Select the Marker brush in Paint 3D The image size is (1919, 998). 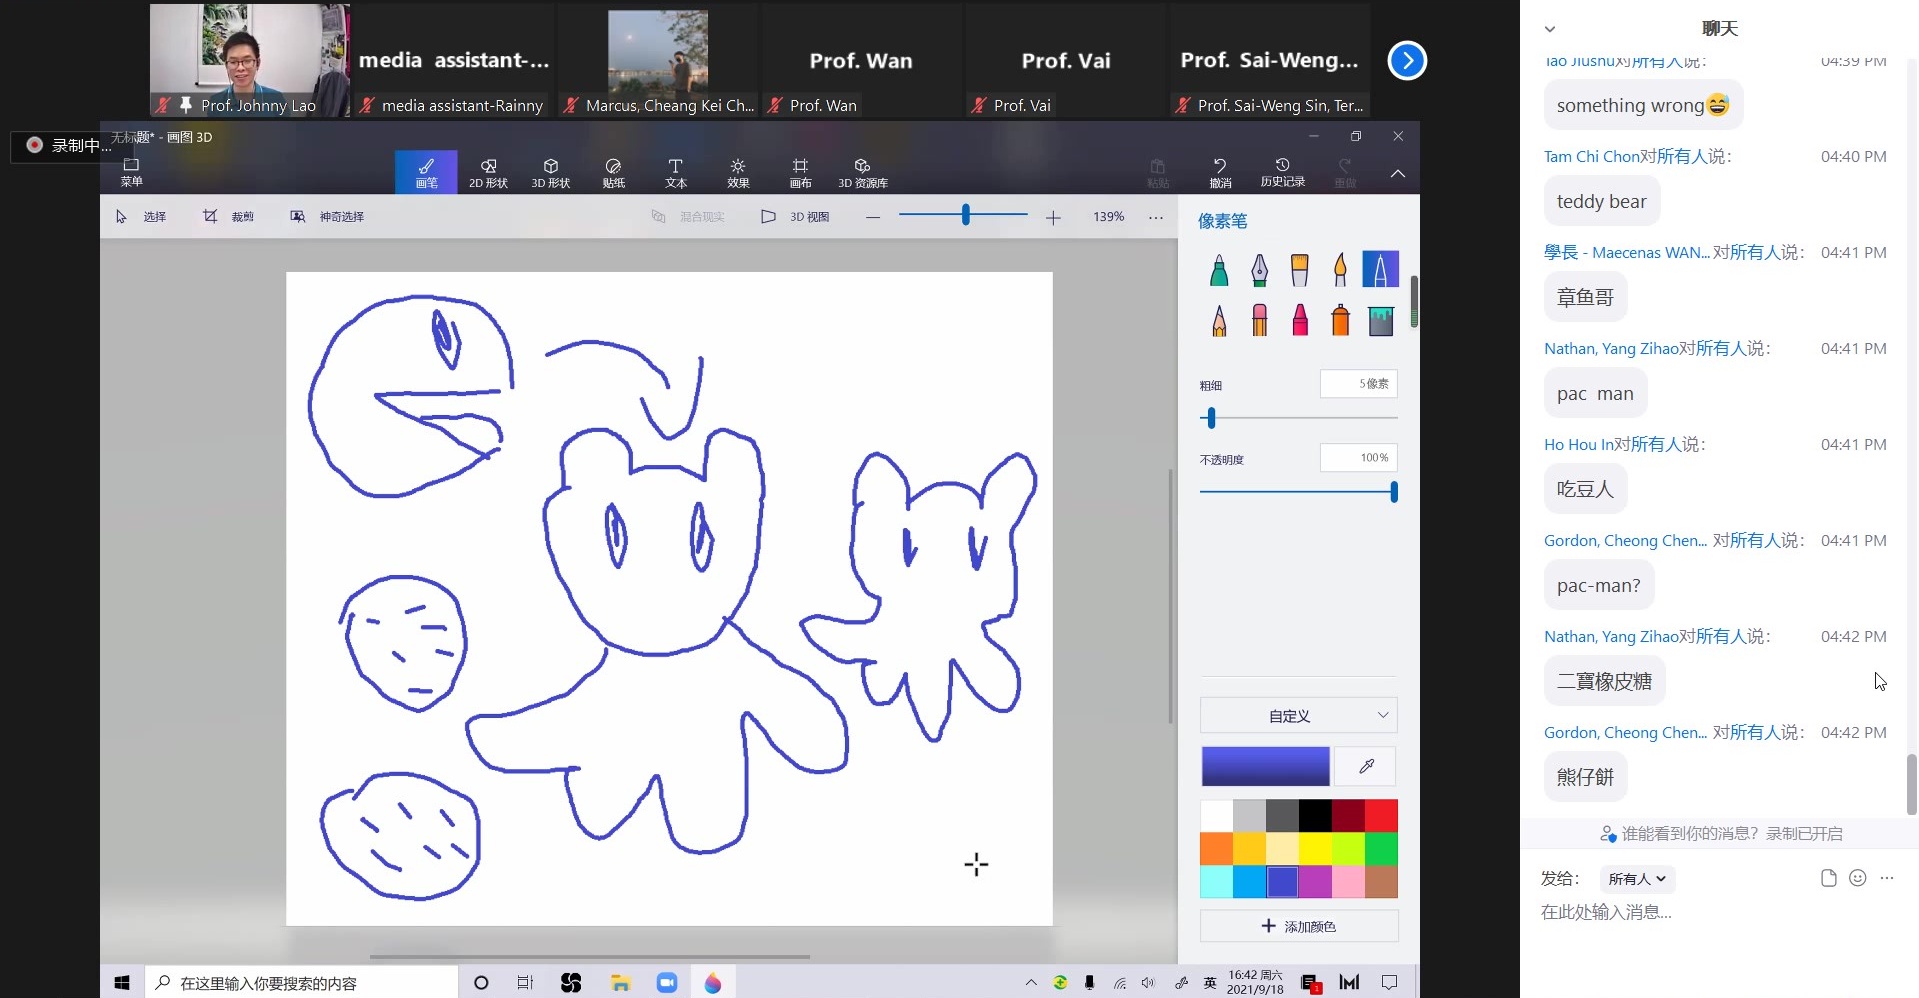1219,270
